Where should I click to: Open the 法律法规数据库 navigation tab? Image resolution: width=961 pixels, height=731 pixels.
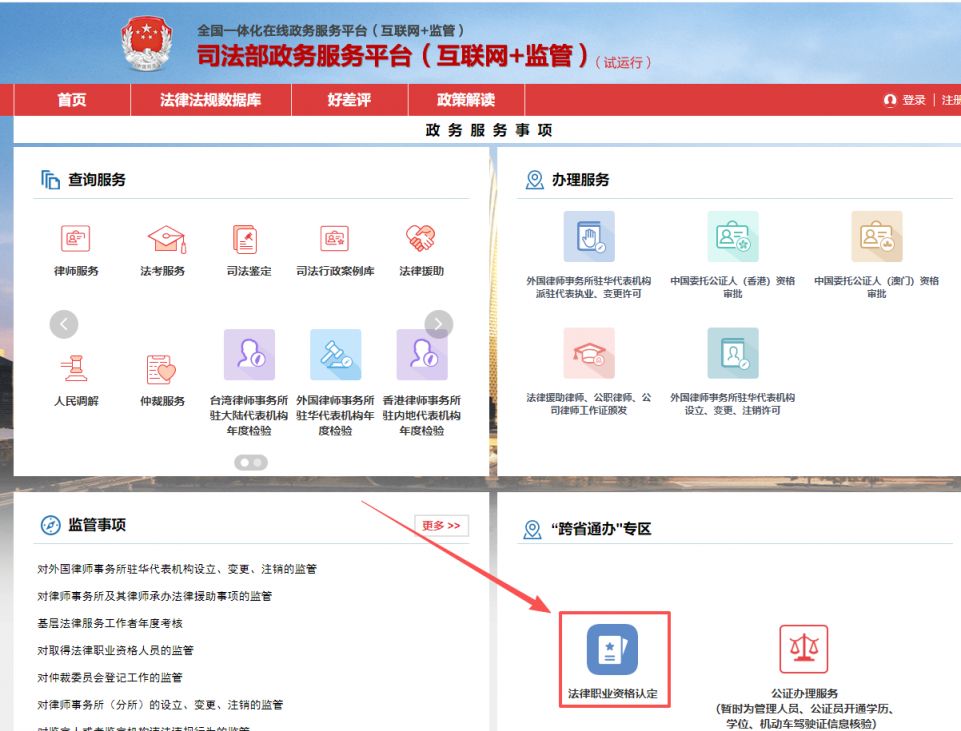pos(211,100)
